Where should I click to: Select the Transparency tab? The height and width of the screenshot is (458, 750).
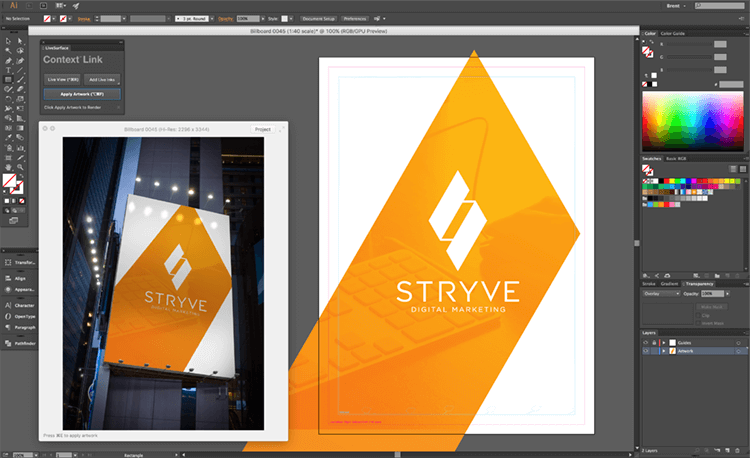coord(698,284)
